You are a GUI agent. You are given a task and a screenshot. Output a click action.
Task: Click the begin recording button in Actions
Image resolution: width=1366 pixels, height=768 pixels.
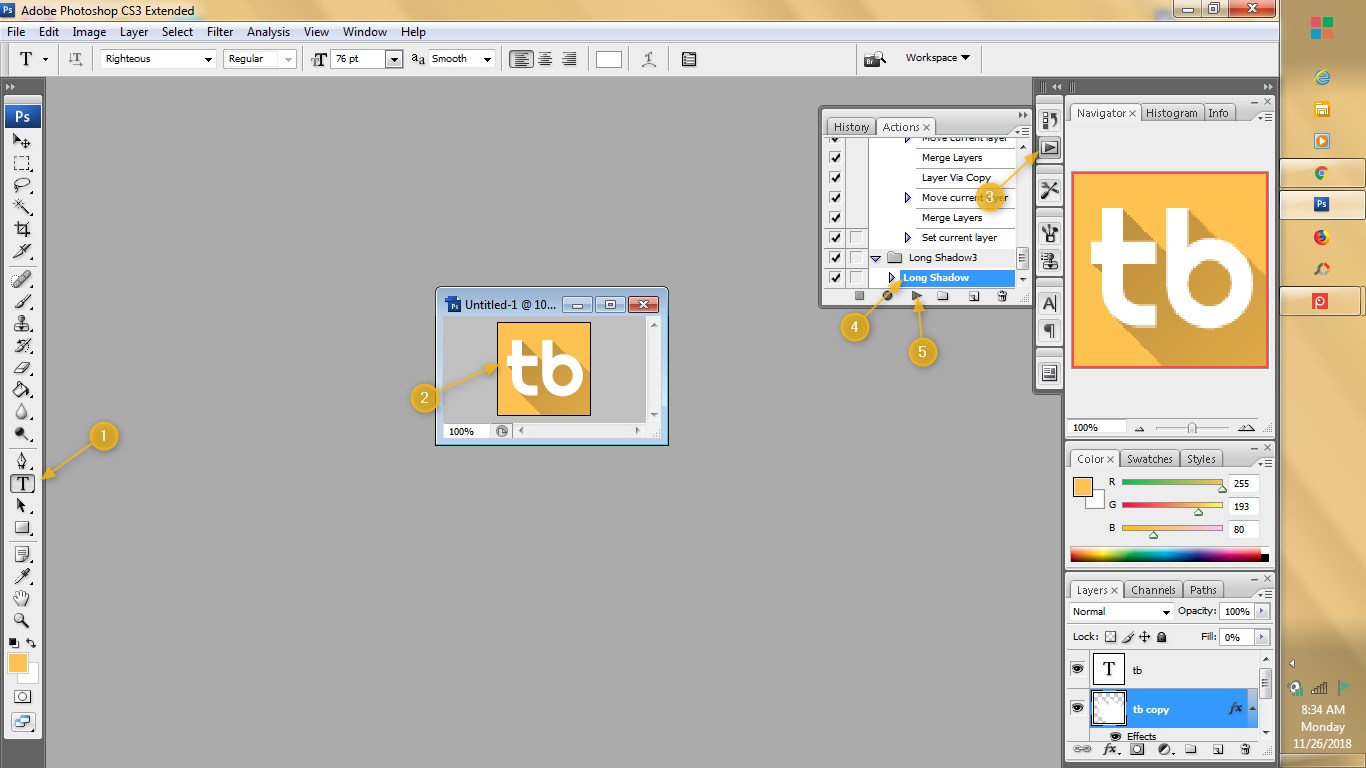point(887,296)
